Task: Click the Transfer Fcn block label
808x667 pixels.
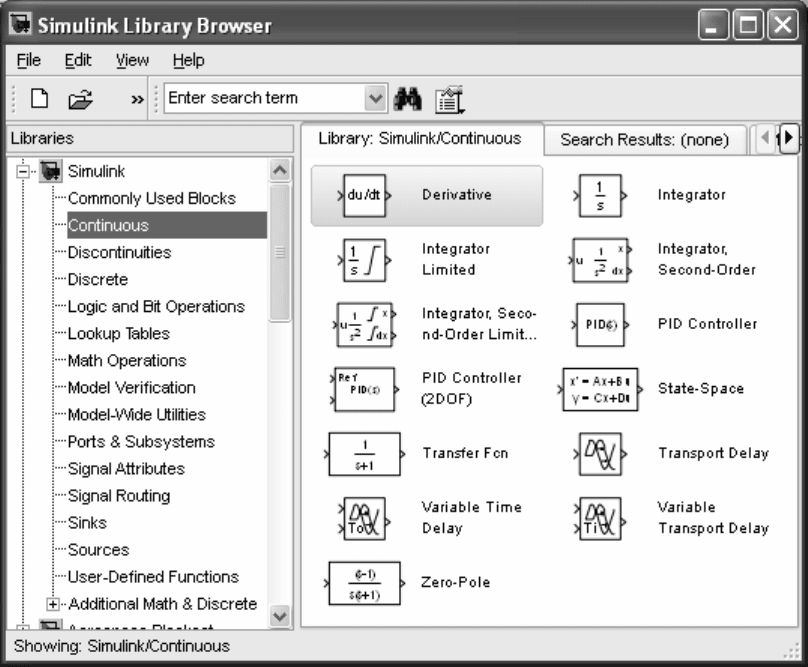Action: coord(465,453)
